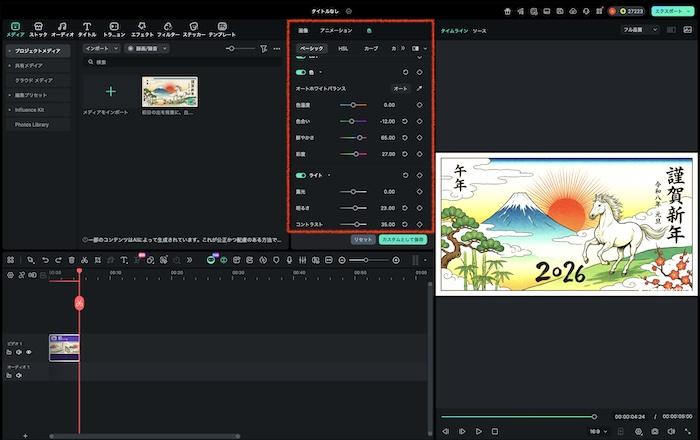700x440 pixels.
Task: Split clip with the scissors icon
Action: (x=84, y=260)
